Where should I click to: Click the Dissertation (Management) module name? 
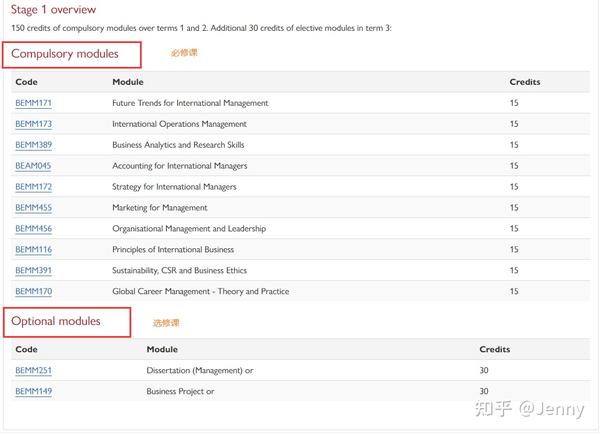tap(195, 371)
